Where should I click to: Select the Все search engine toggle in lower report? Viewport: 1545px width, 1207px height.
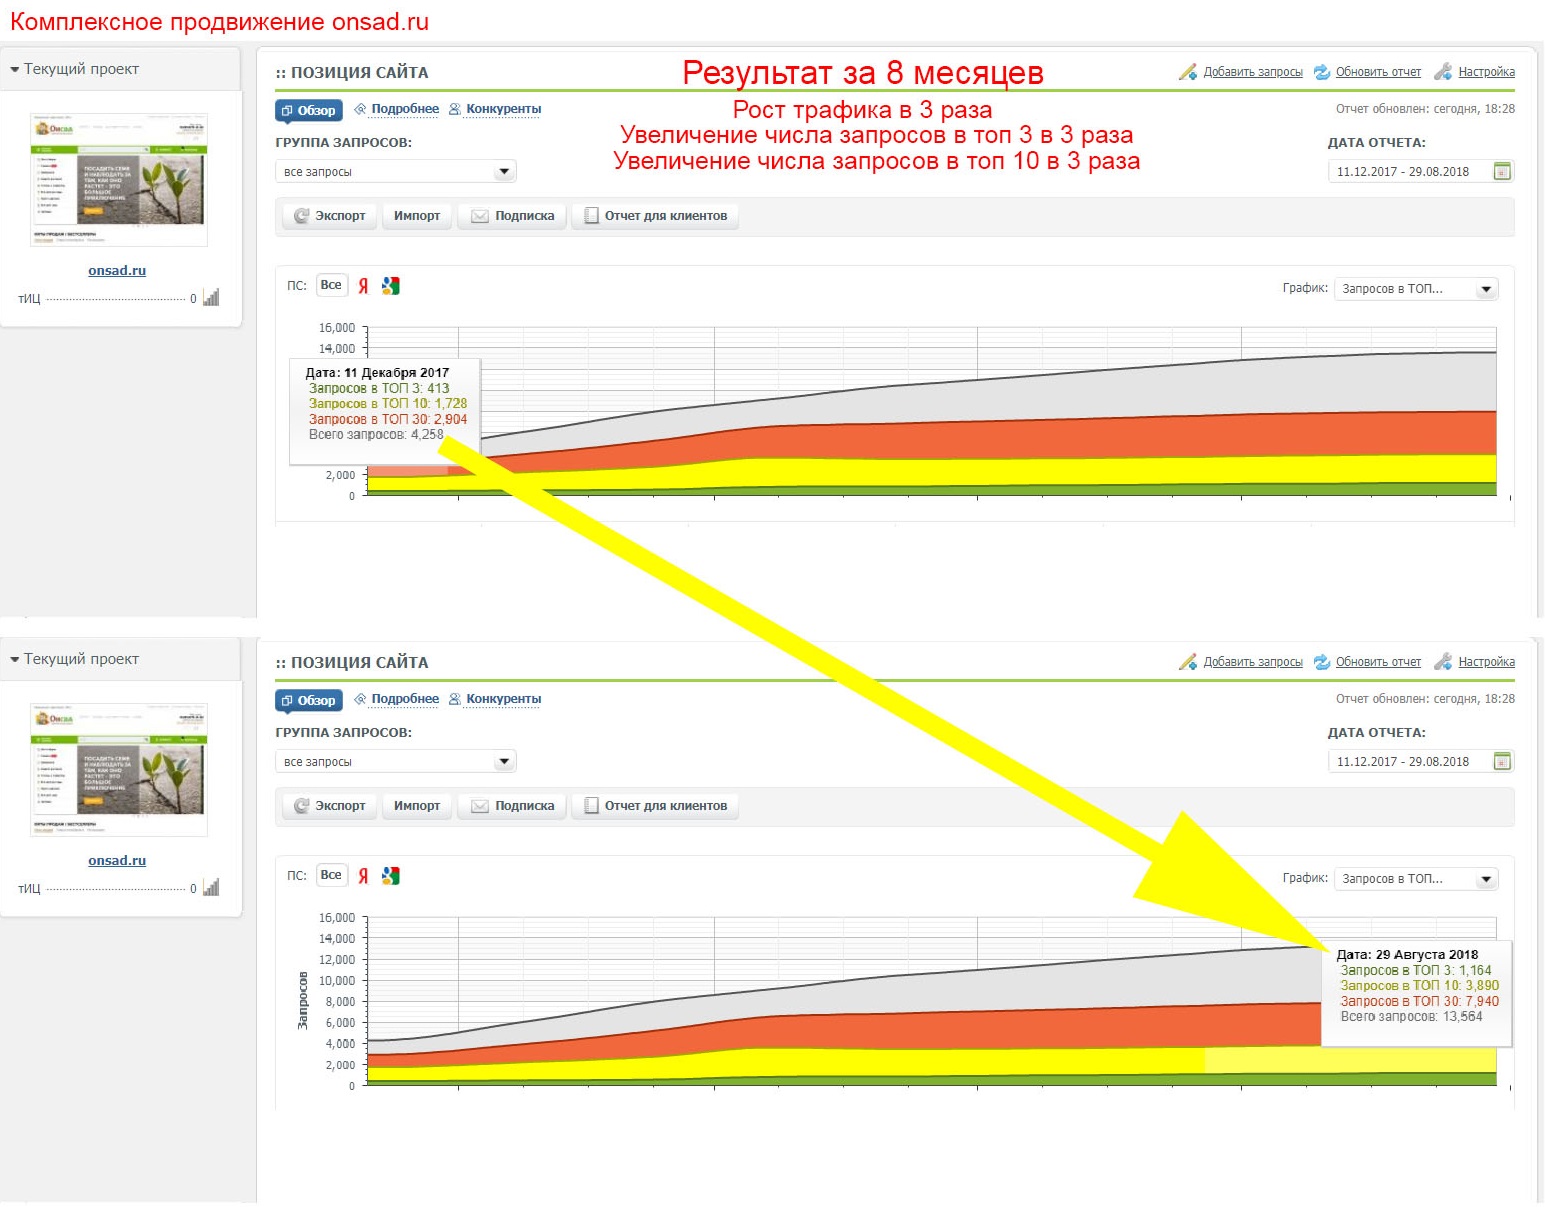tap(331, 875)
